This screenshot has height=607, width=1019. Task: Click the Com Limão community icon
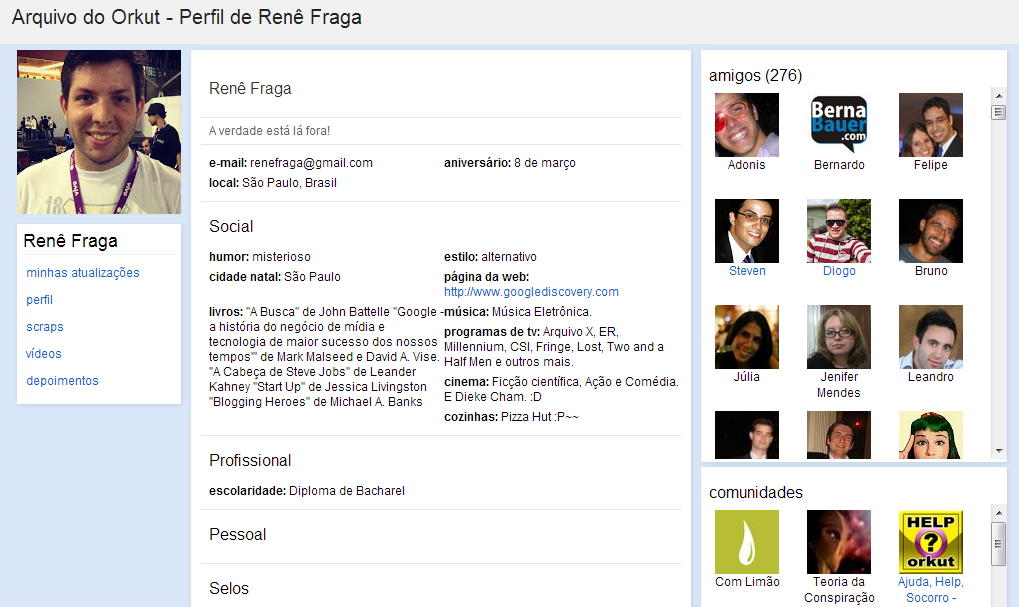pos(746,542)
